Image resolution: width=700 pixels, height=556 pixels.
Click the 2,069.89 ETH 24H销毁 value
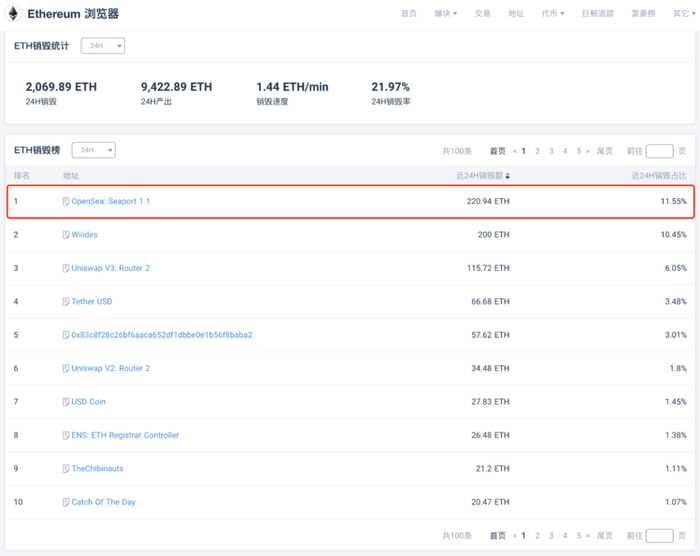point(61,87)
